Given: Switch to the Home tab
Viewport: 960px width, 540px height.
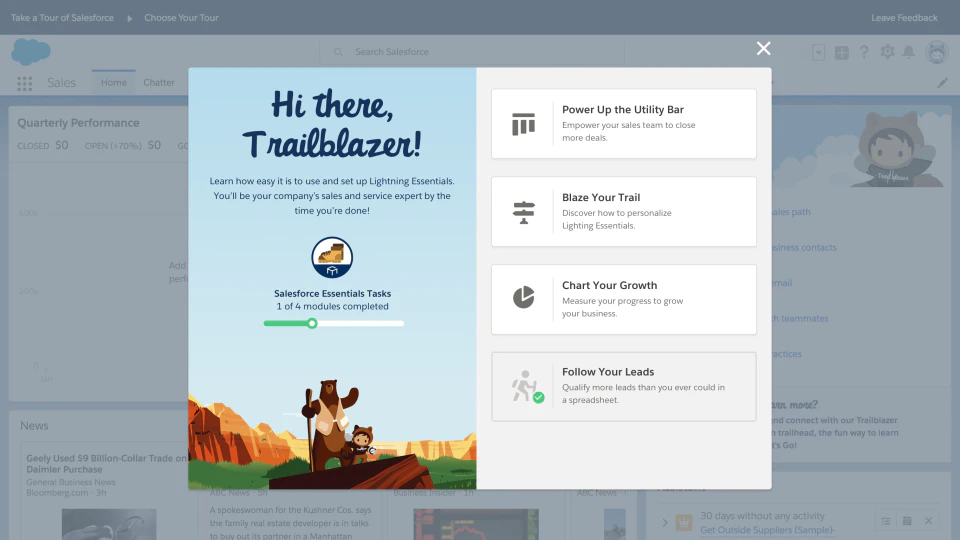Looking at the screenshot, I should point(113,82).
